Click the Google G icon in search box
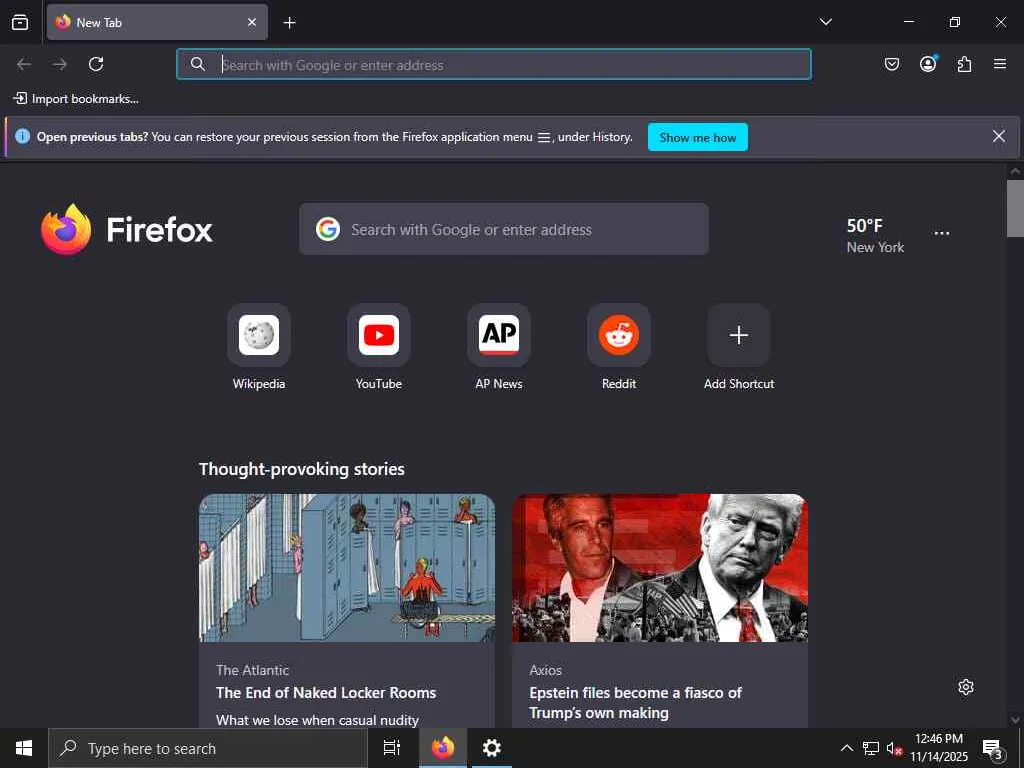 328,229
